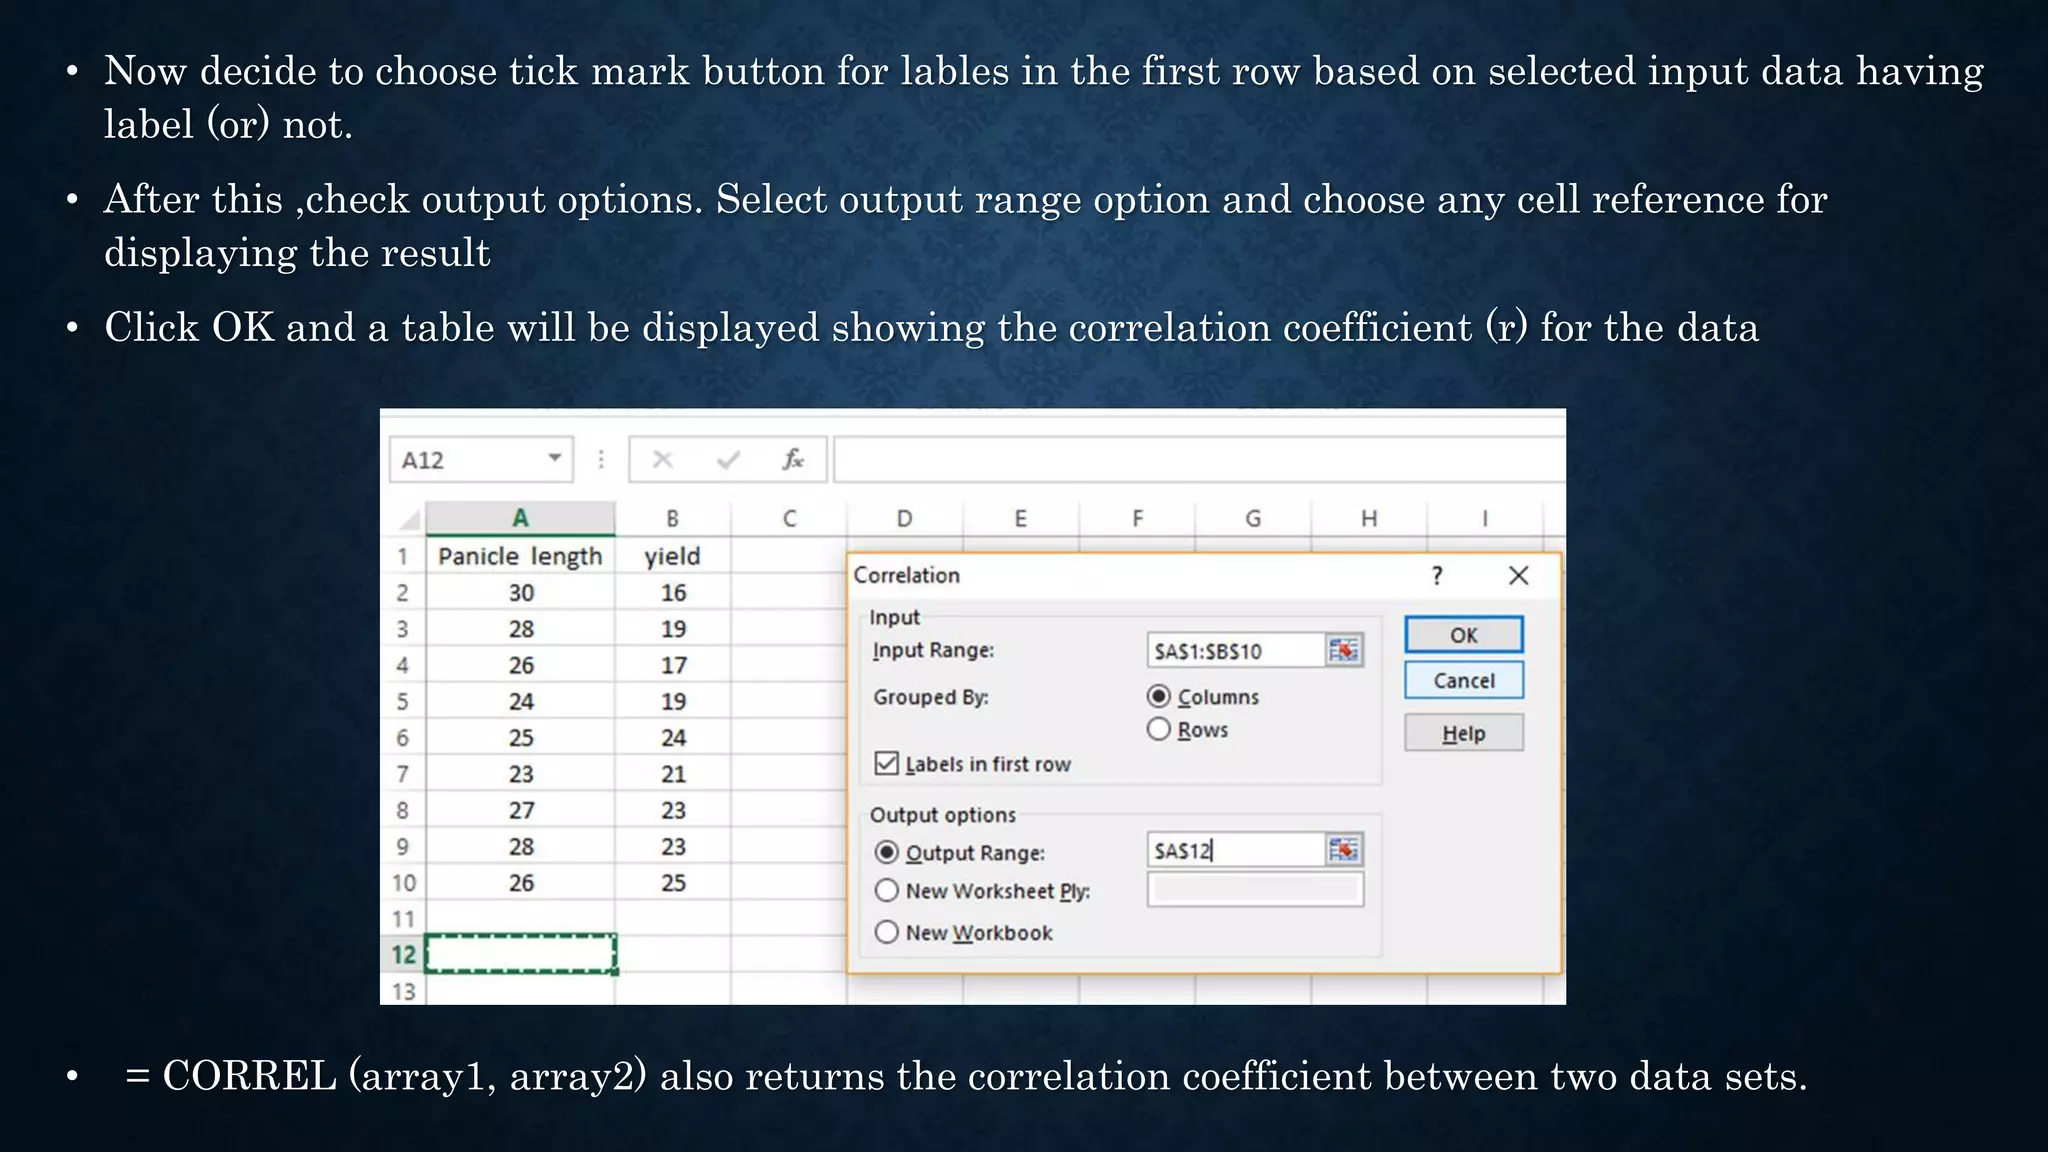Select New Workbook radio option
Viewport: 2048px width, 1152px height.
[x=886, y=932]
